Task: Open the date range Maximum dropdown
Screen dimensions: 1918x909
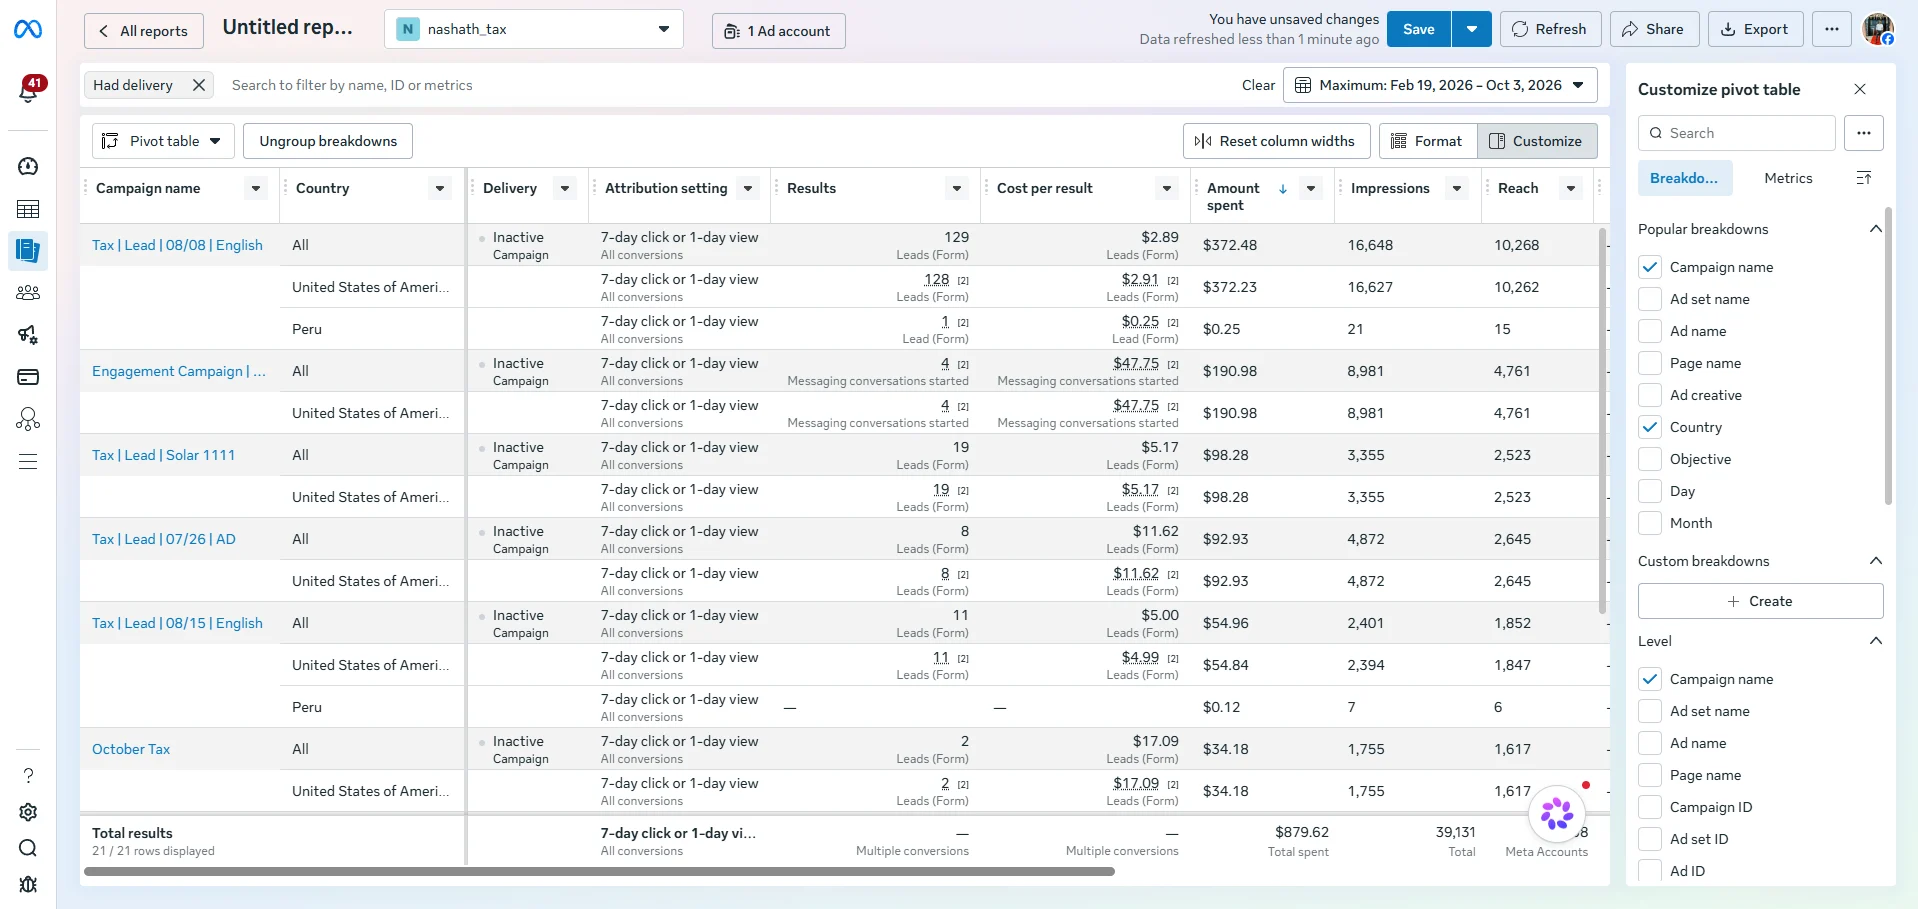Action: 1440,85
